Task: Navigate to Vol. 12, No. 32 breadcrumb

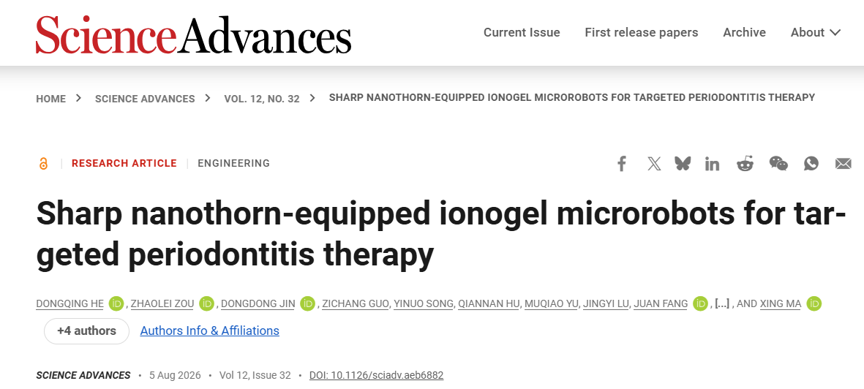Action: click(x=262, y=99)
